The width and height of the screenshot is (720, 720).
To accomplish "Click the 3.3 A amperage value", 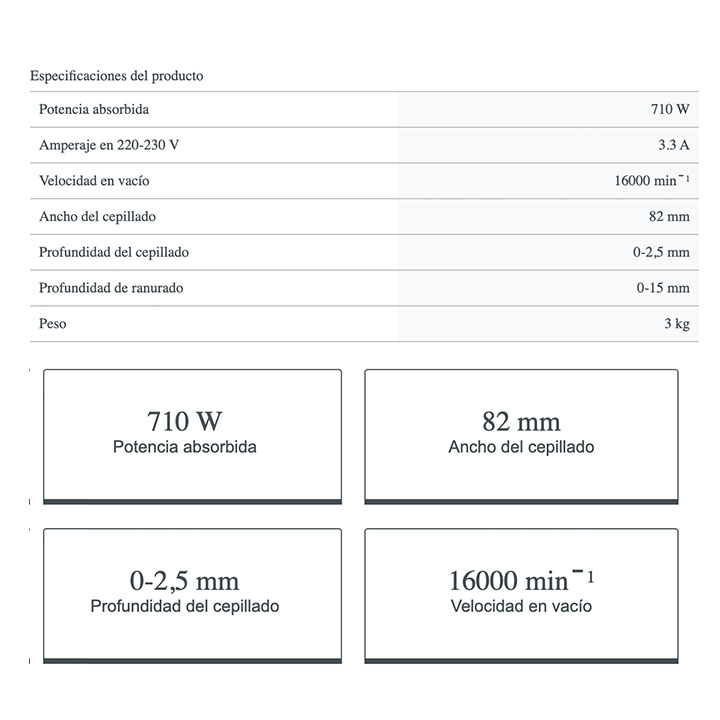I will click(673, 145).
